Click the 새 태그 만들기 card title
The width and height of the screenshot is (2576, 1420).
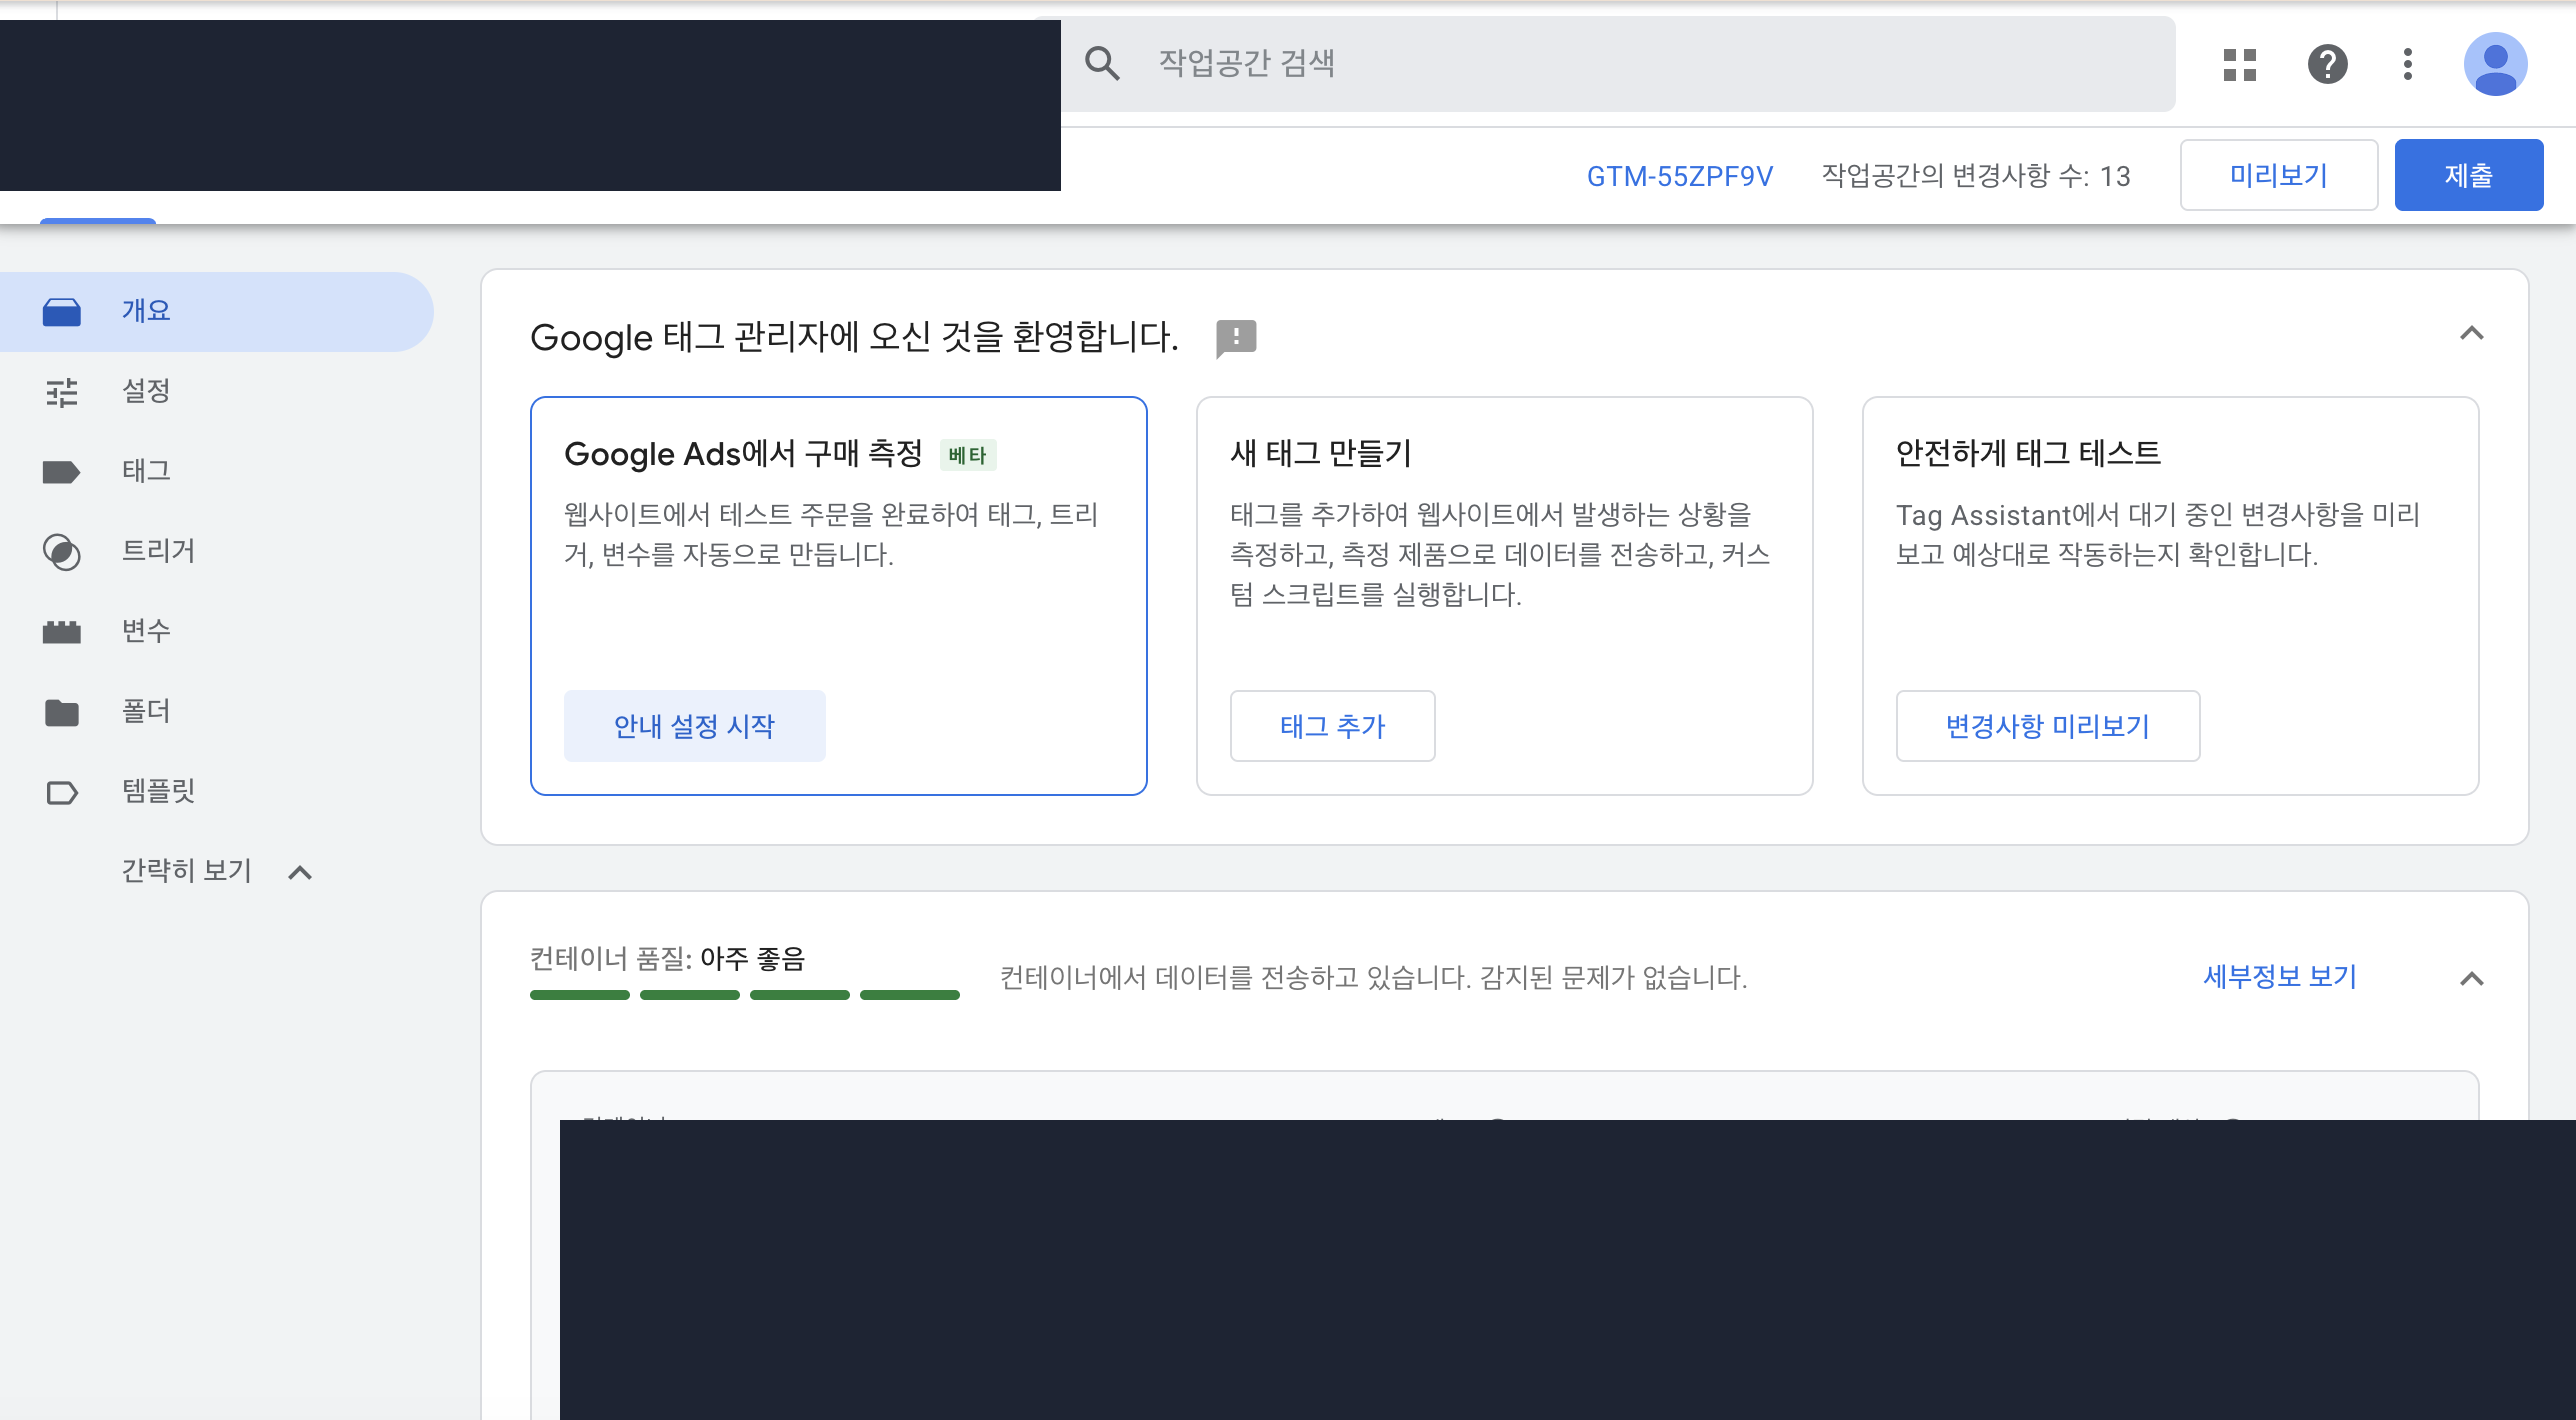[1320, 453]
